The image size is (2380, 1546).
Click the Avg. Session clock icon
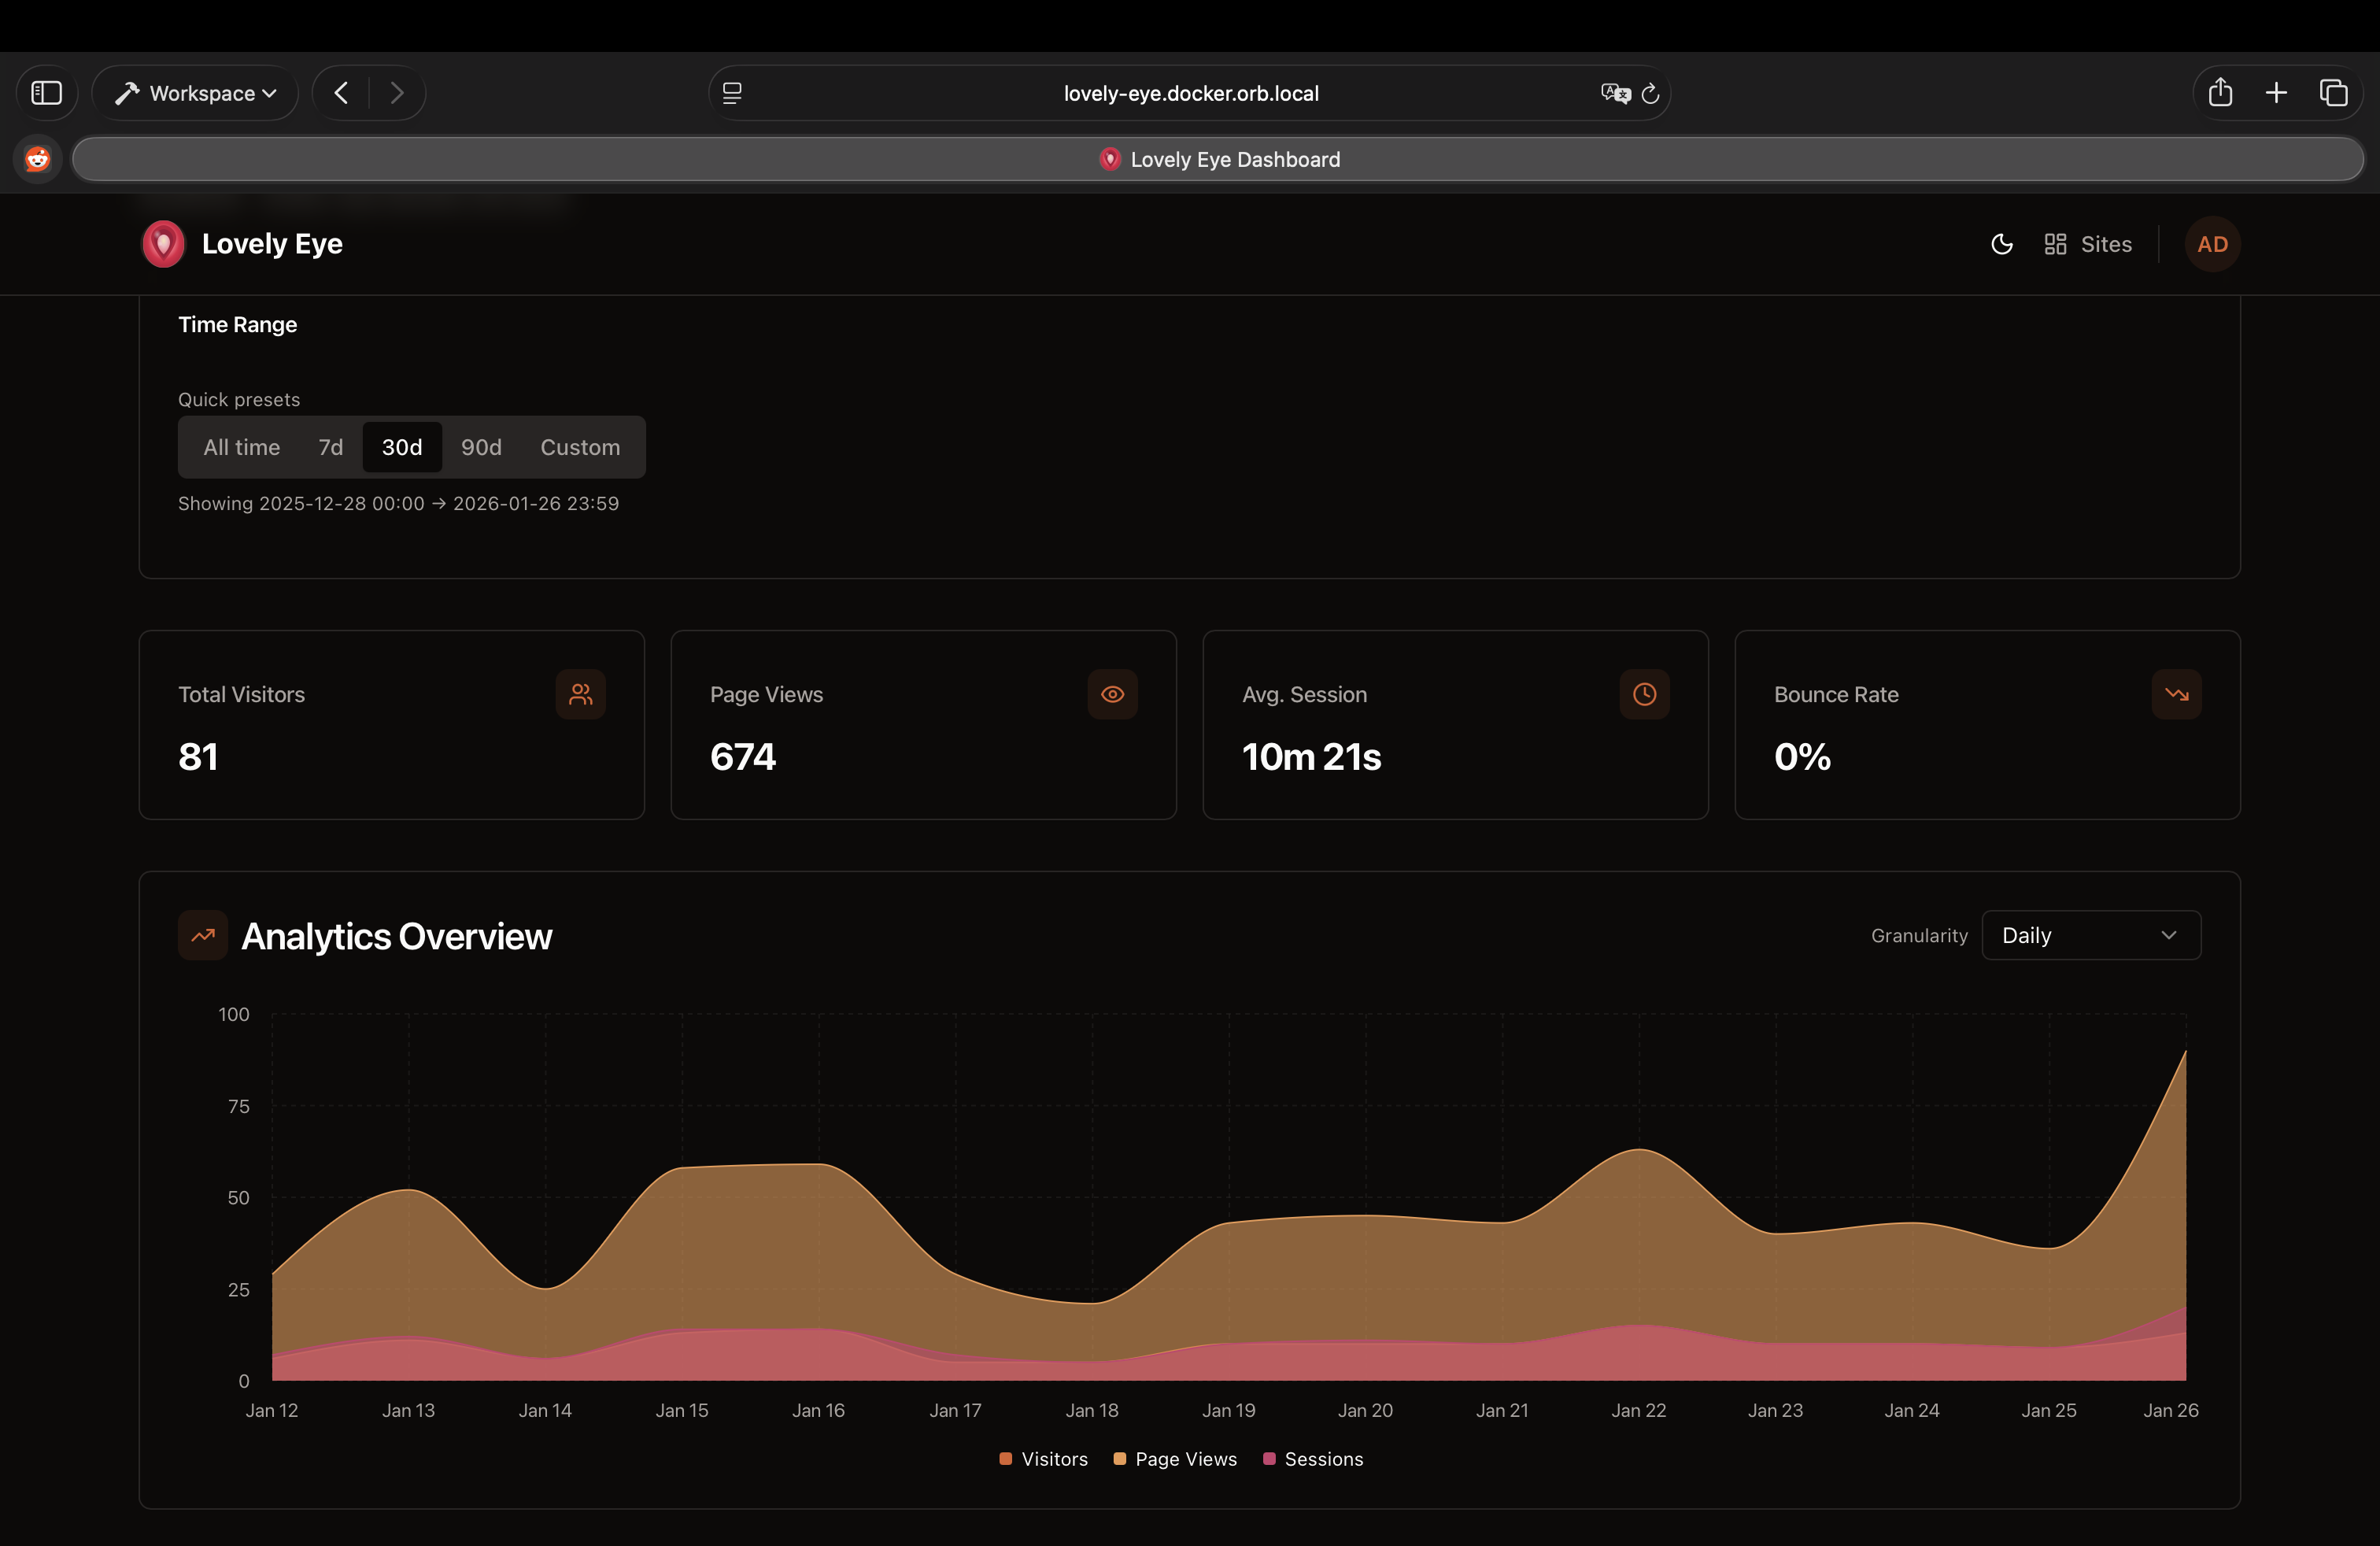1644,694
